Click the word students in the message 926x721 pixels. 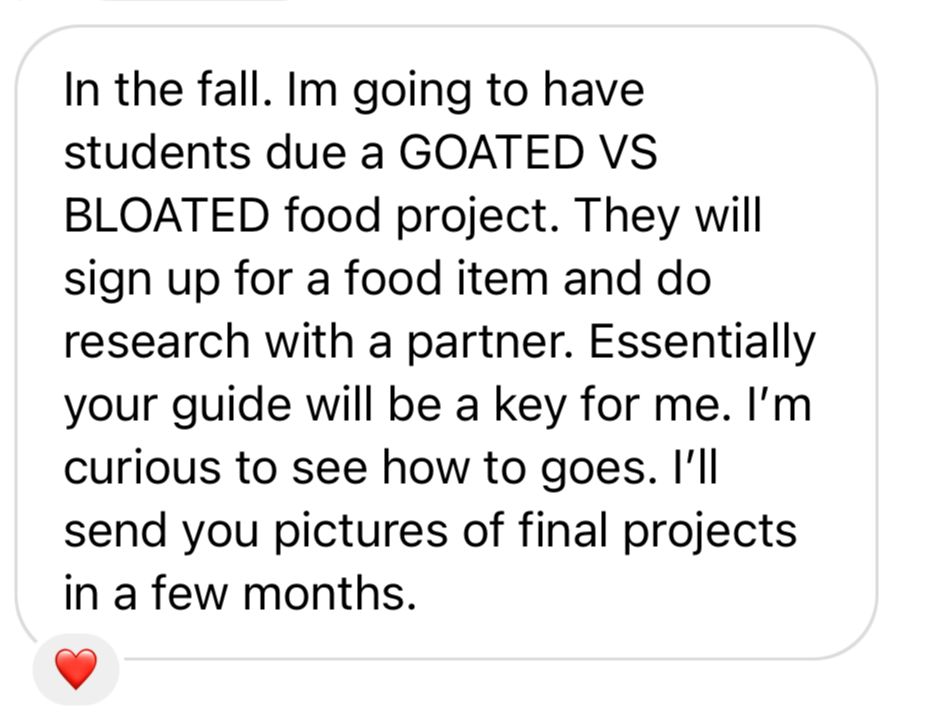[158, 153]
